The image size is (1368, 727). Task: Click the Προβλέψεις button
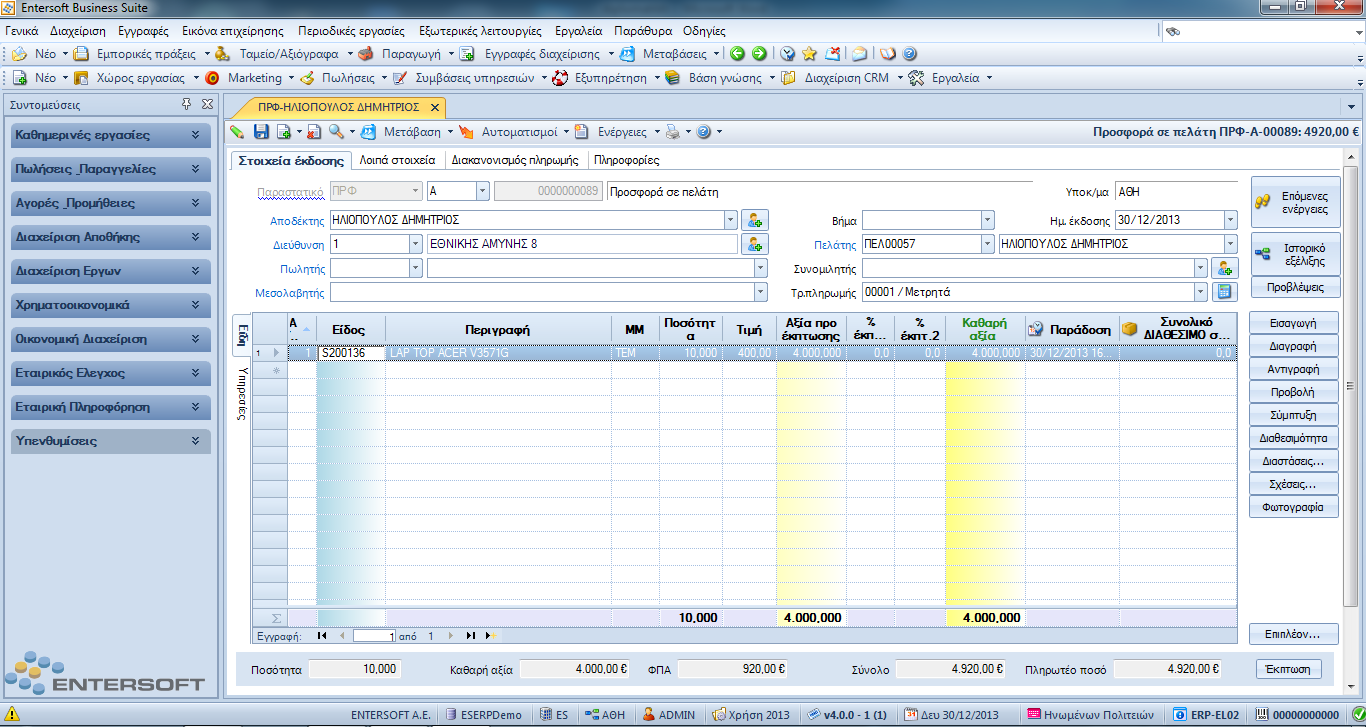point(1294,288)
